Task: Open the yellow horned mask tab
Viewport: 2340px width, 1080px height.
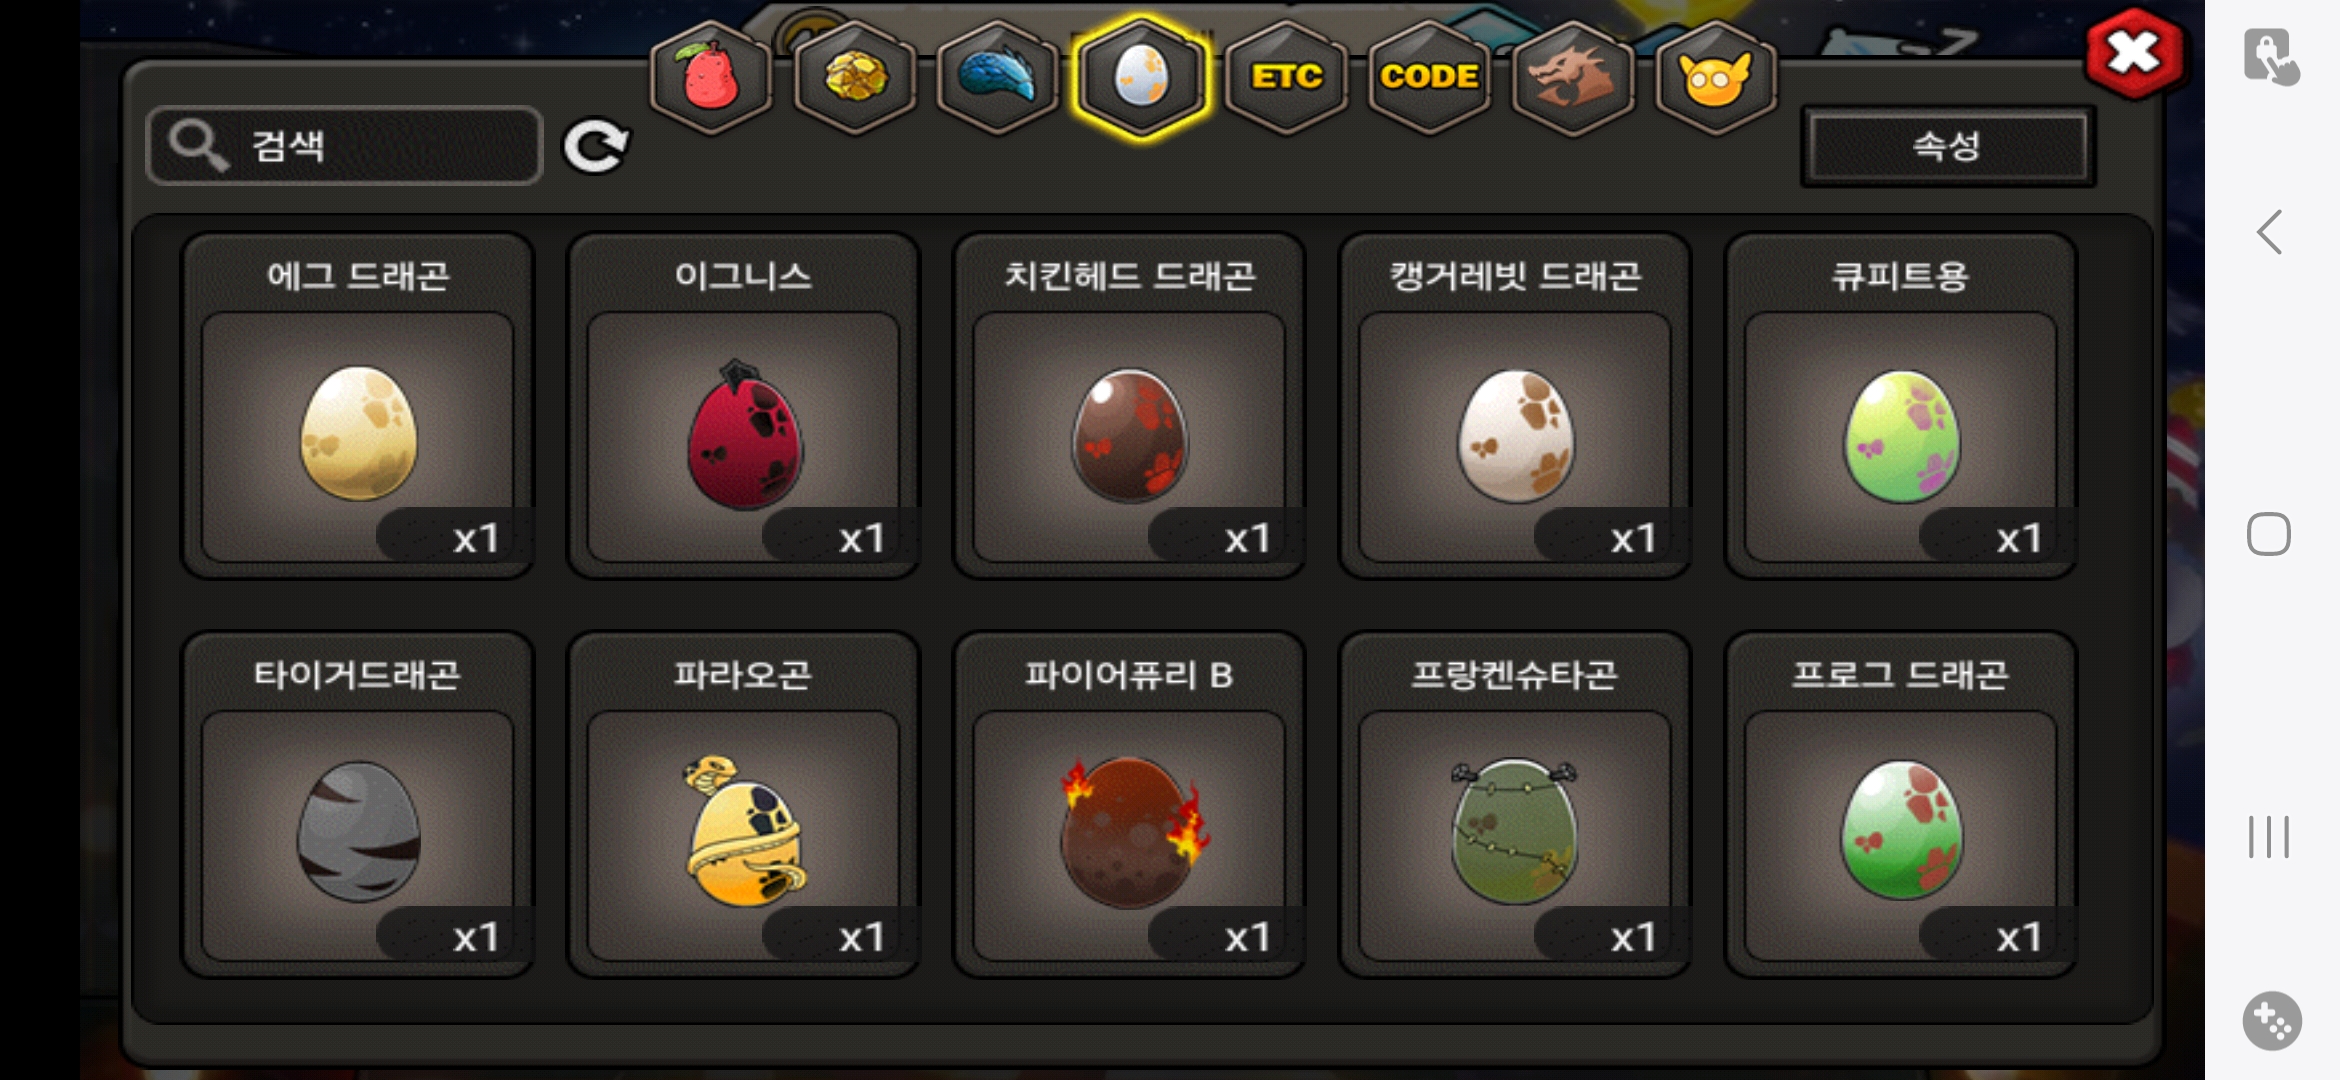Action: [1716, 77]
